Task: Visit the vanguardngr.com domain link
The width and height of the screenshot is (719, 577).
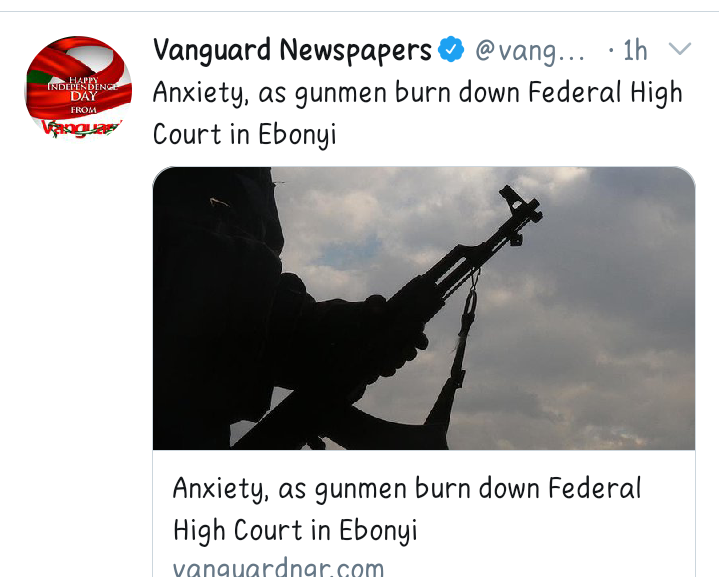Action: 278,568
